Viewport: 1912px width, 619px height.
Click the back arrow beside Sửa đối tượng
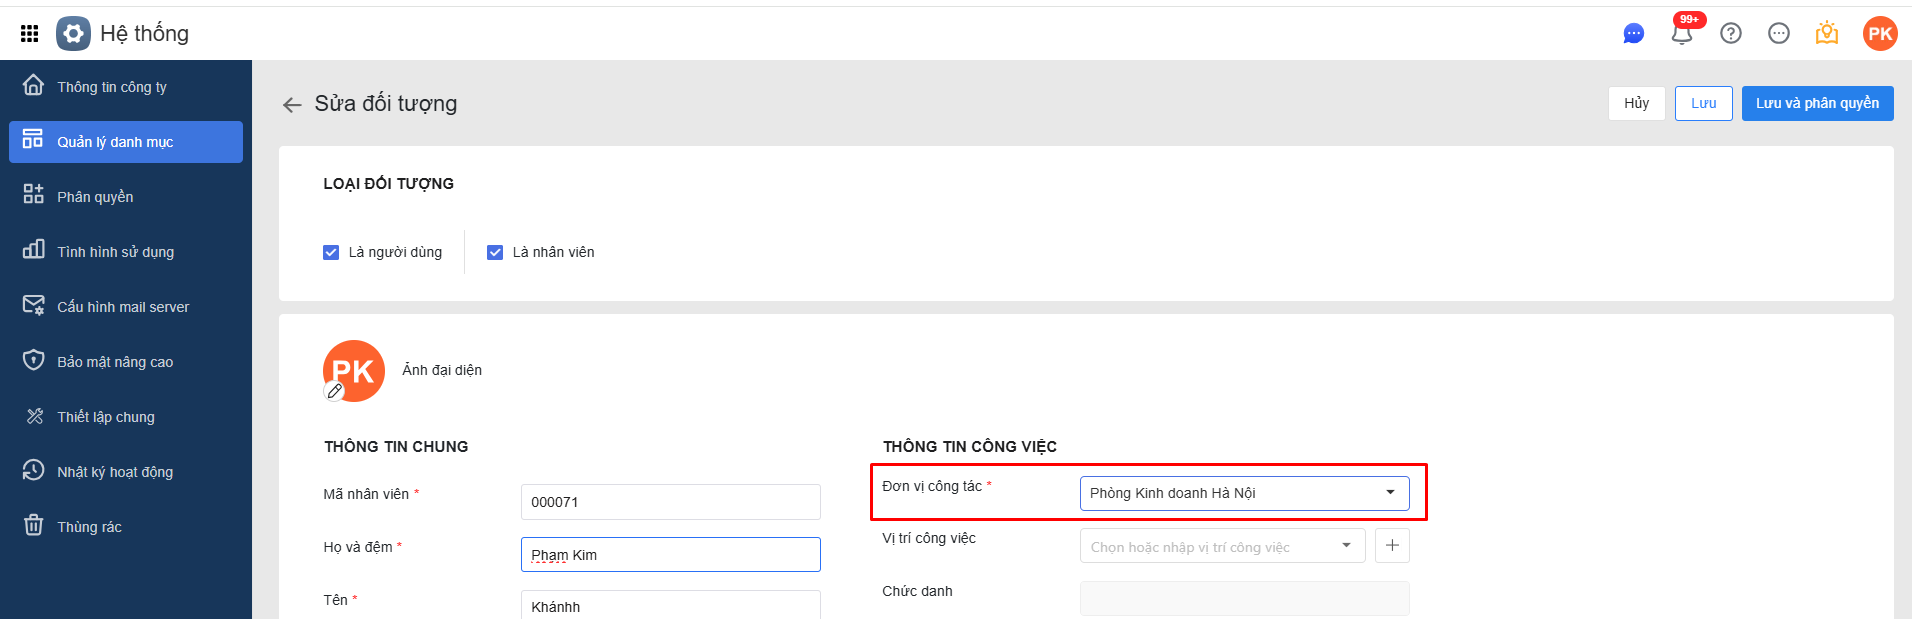click(292, 105)
